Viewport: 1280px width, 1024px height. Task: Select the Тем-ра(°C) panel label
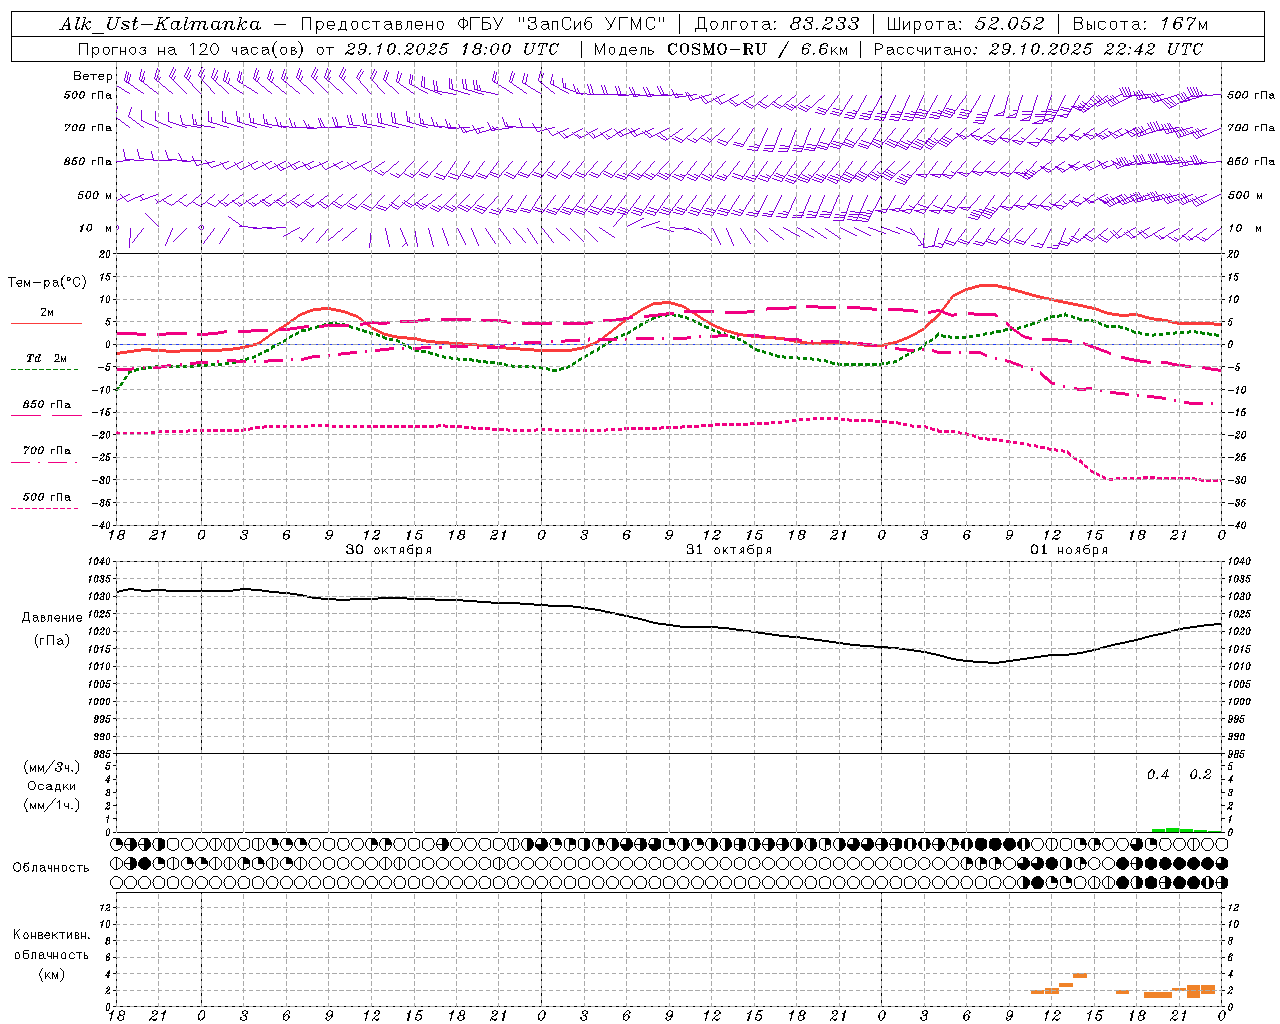[47, 282]
